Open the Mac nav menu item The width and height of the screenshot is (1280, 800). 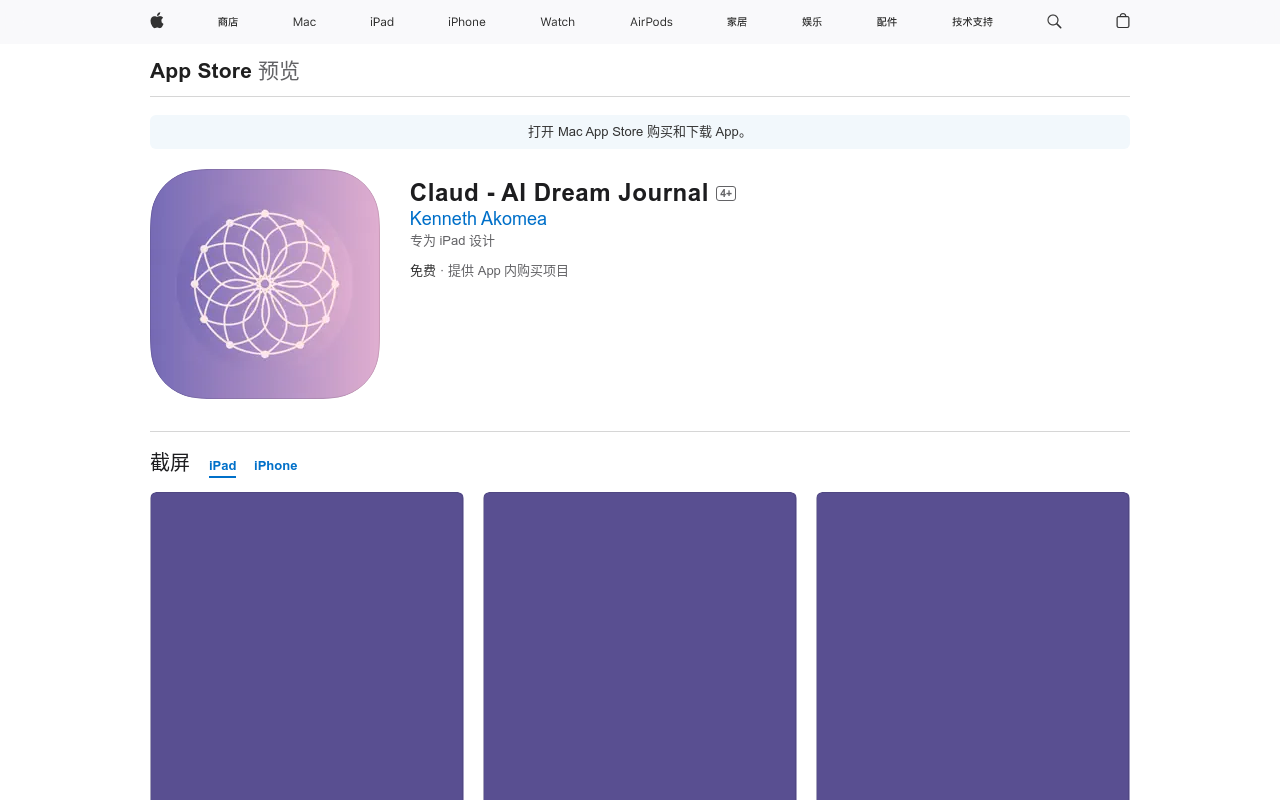point(304,22)
